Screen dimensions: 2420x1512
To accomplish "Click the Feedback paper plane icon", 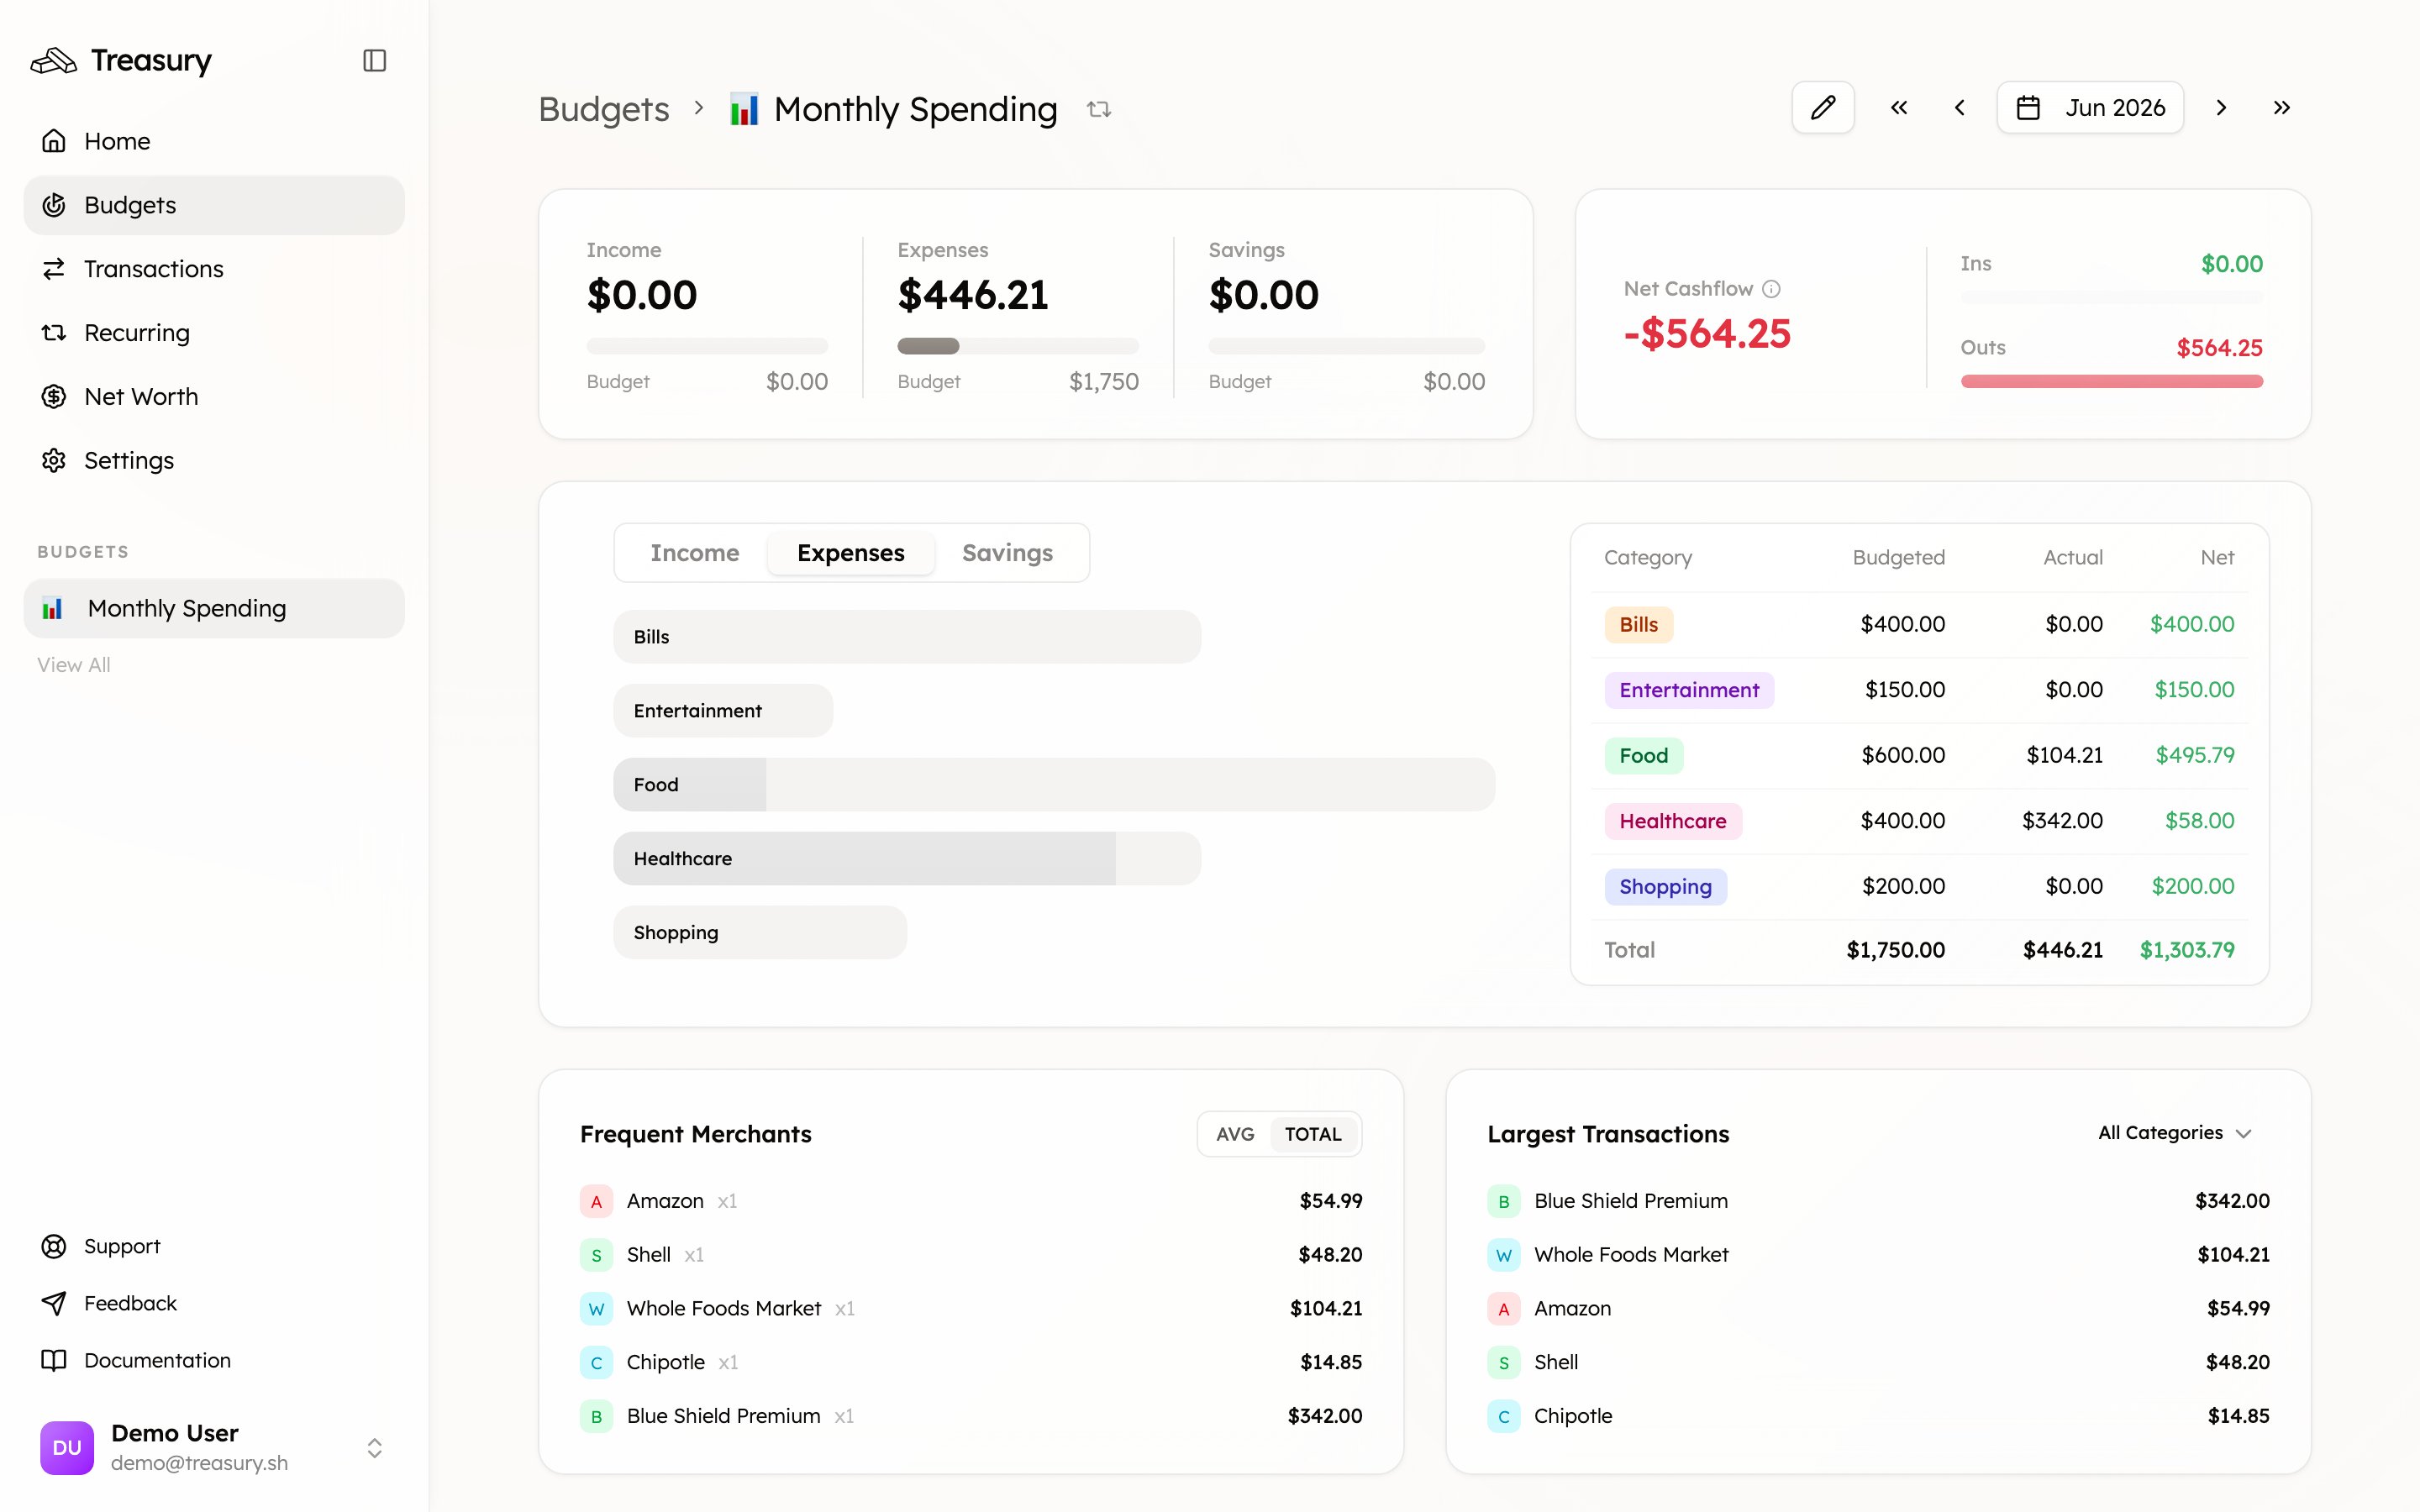I will tap(54, 1303).
